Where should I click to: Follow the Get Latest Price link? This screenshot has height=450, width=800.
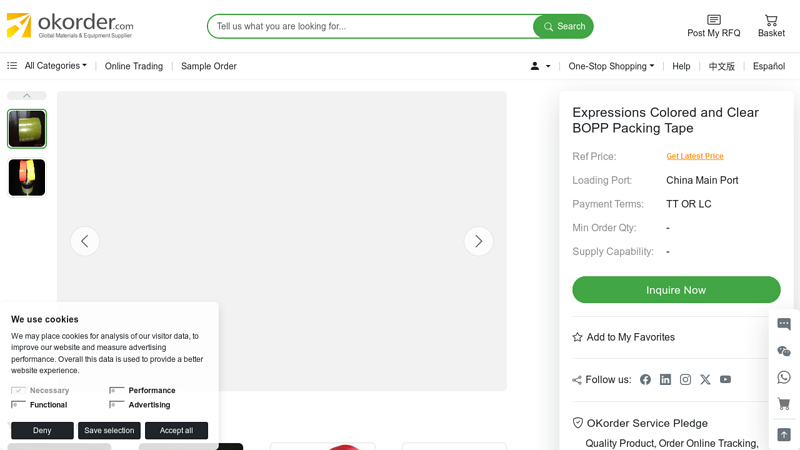[695, 156]
